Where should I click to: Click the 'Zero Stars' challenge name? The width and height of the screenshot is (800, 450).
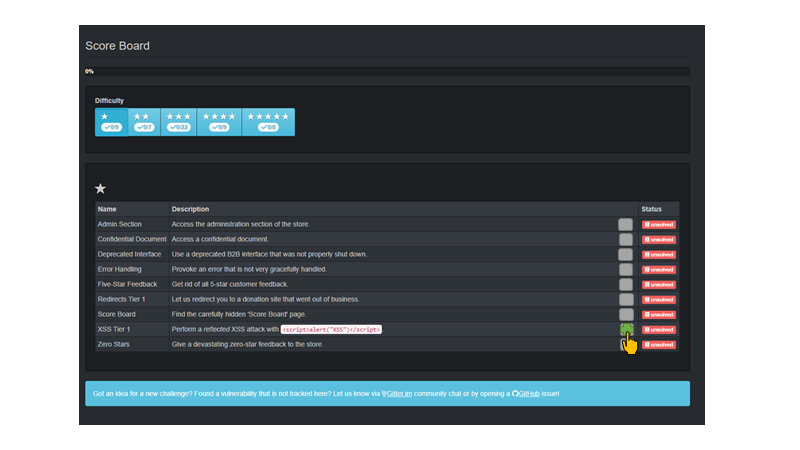[x=113, y=344]
